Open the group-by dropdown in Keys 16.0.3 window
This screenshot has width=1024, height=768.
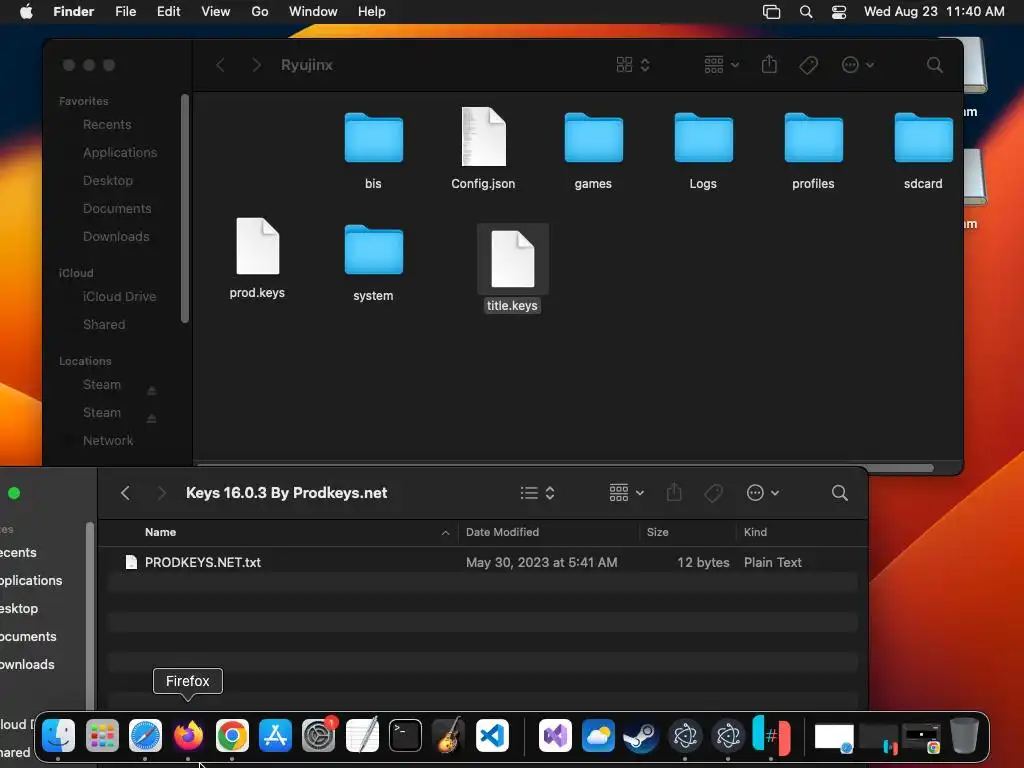[626, 493]
